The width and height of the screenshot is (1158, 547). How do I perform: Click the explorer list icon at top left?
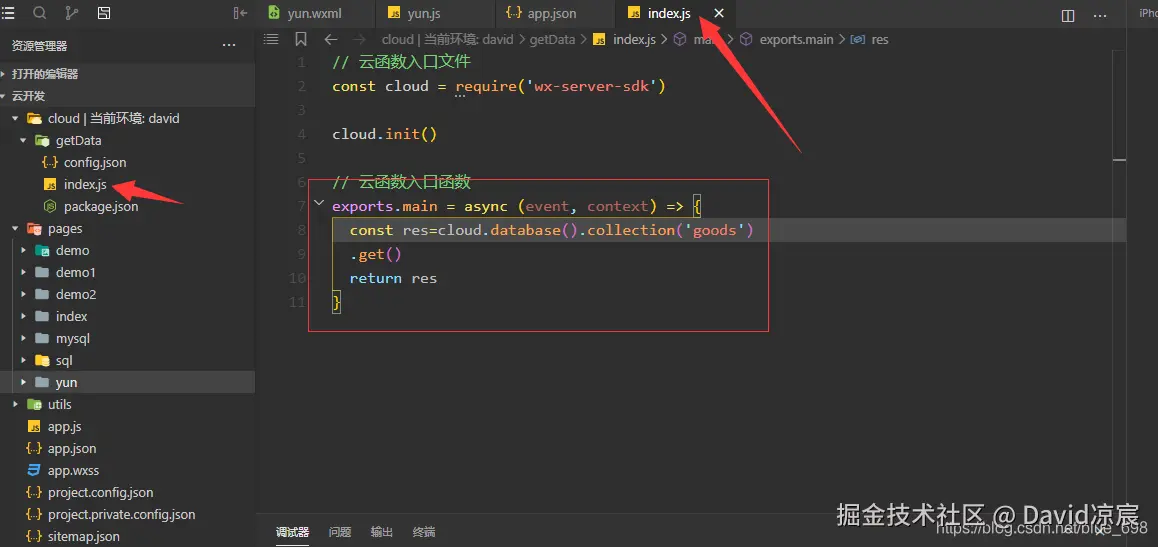pos(7,13)
